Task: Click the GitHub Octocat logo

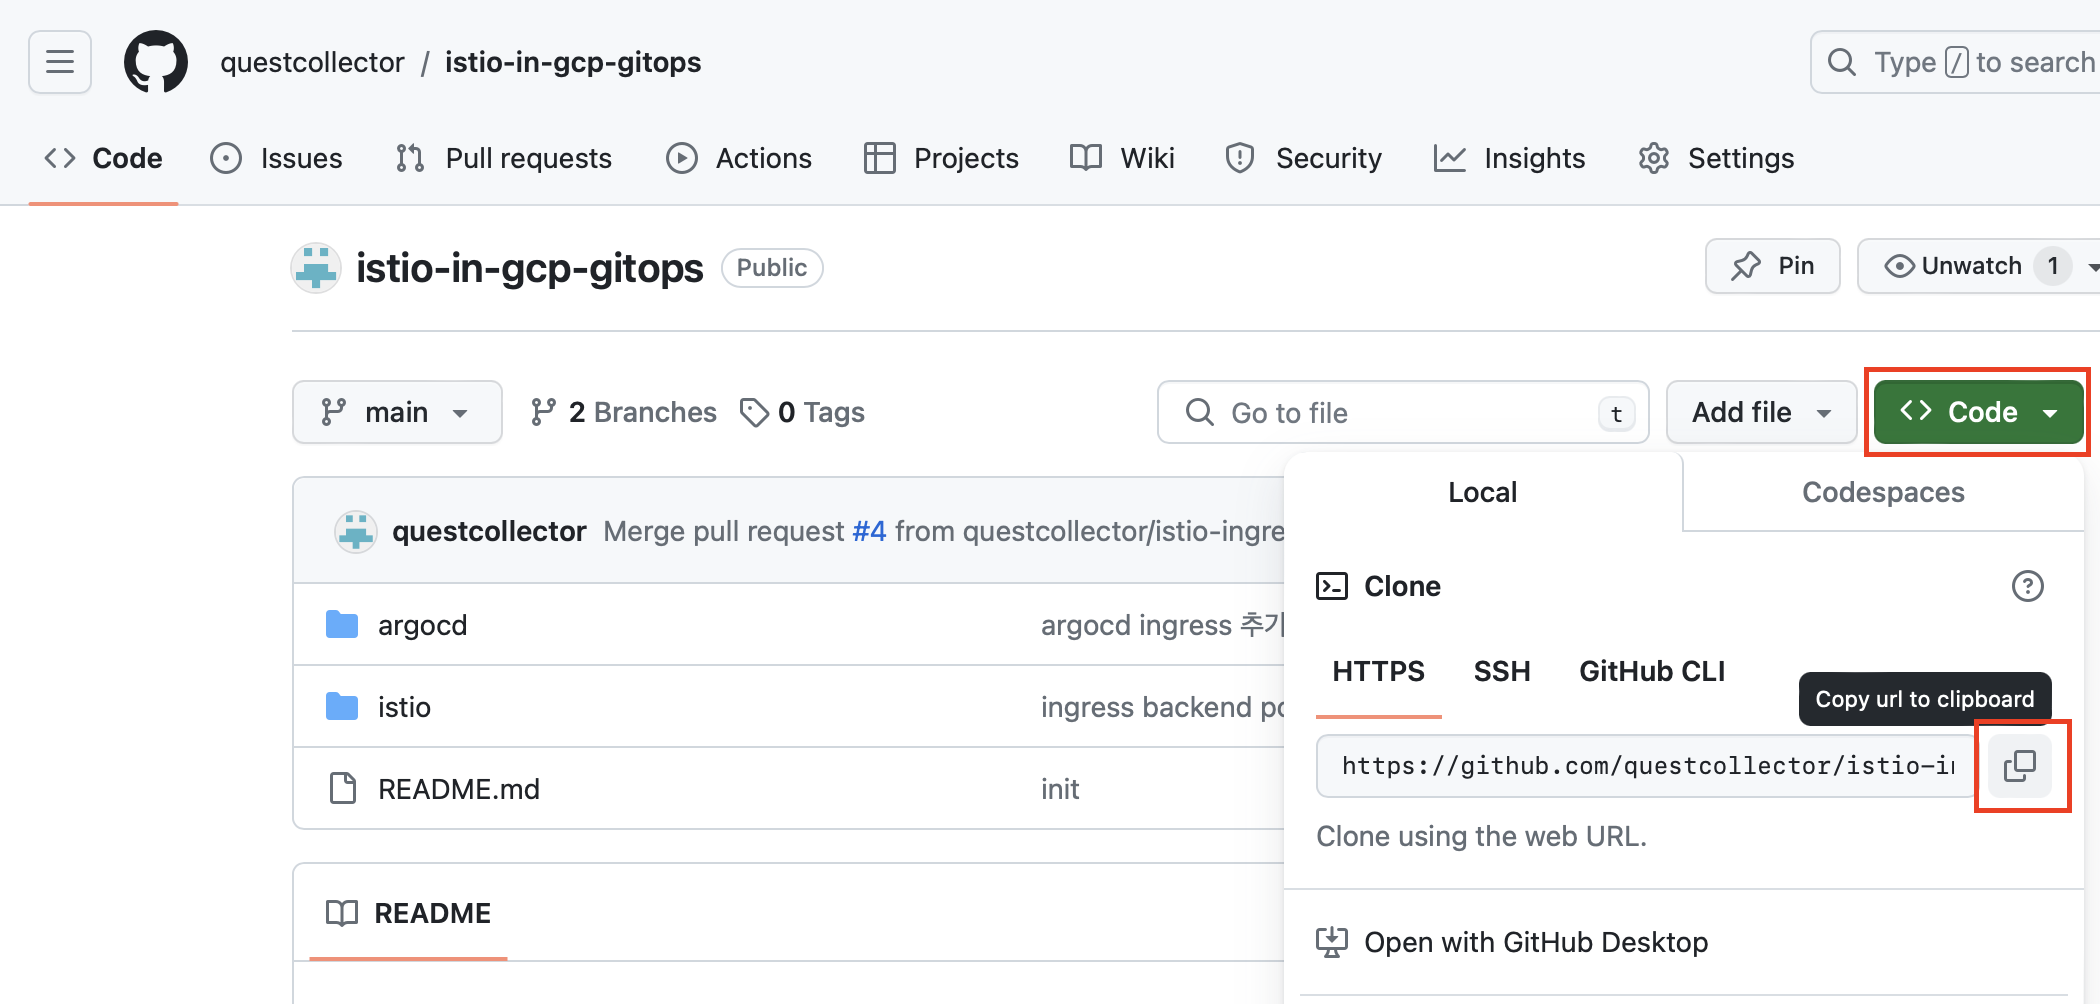Action: (x=156, y=62)
